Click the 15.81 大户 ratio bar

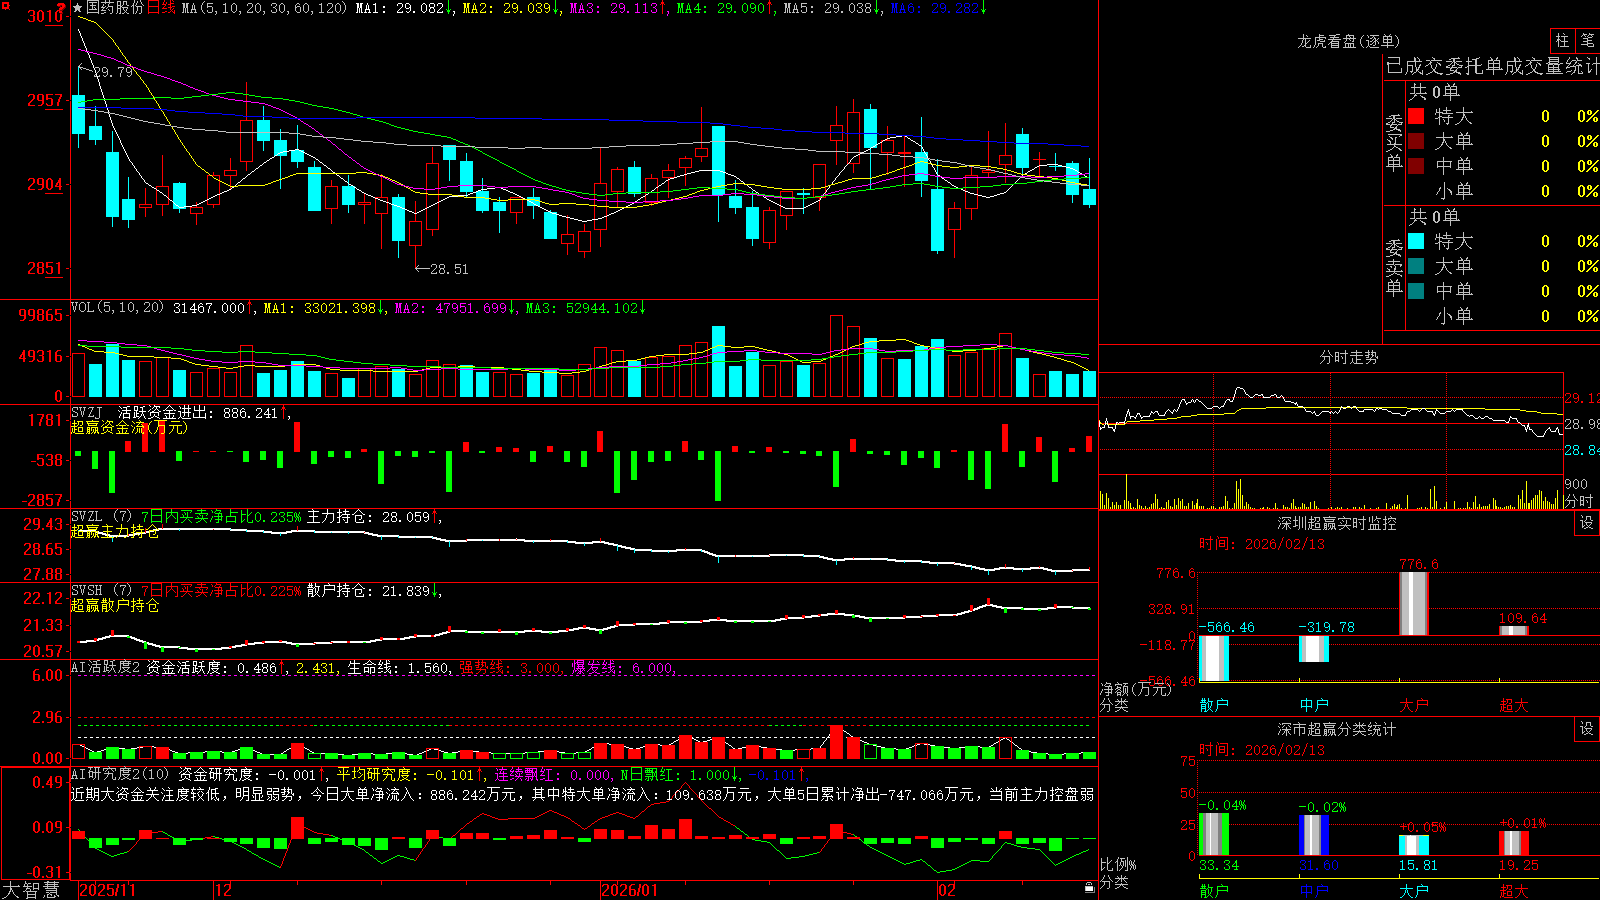point(1413,846)
